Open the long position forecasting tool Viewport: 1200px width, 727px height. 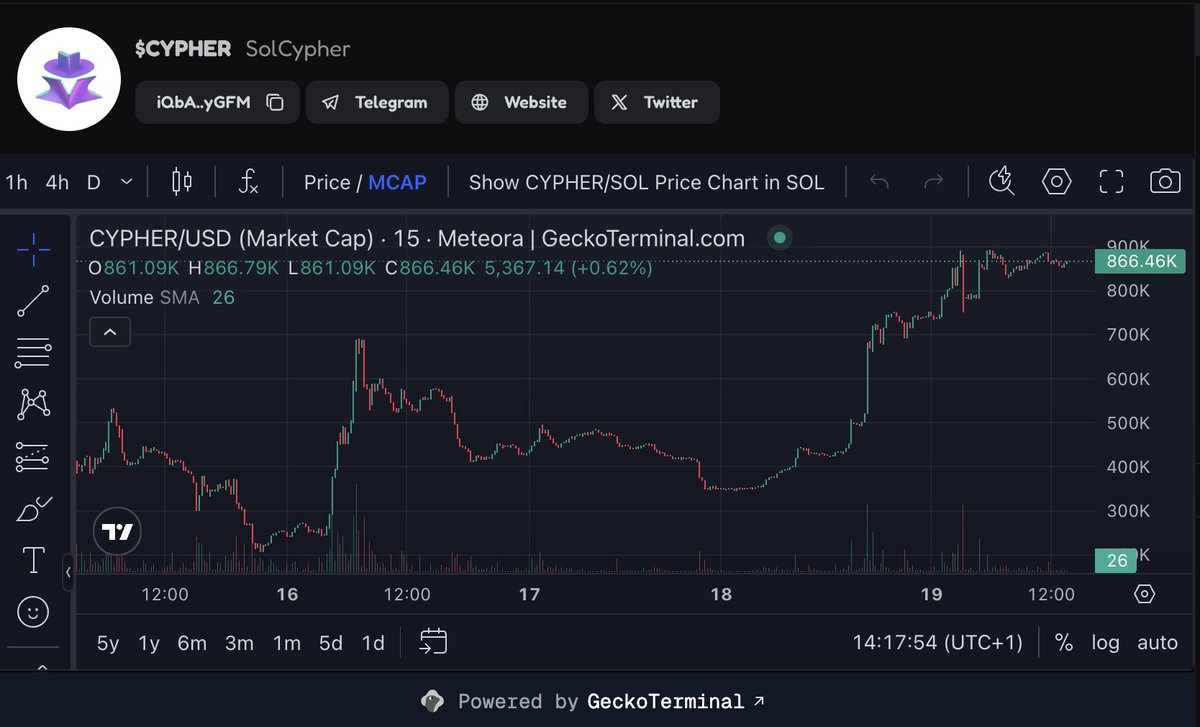(34, 457)
